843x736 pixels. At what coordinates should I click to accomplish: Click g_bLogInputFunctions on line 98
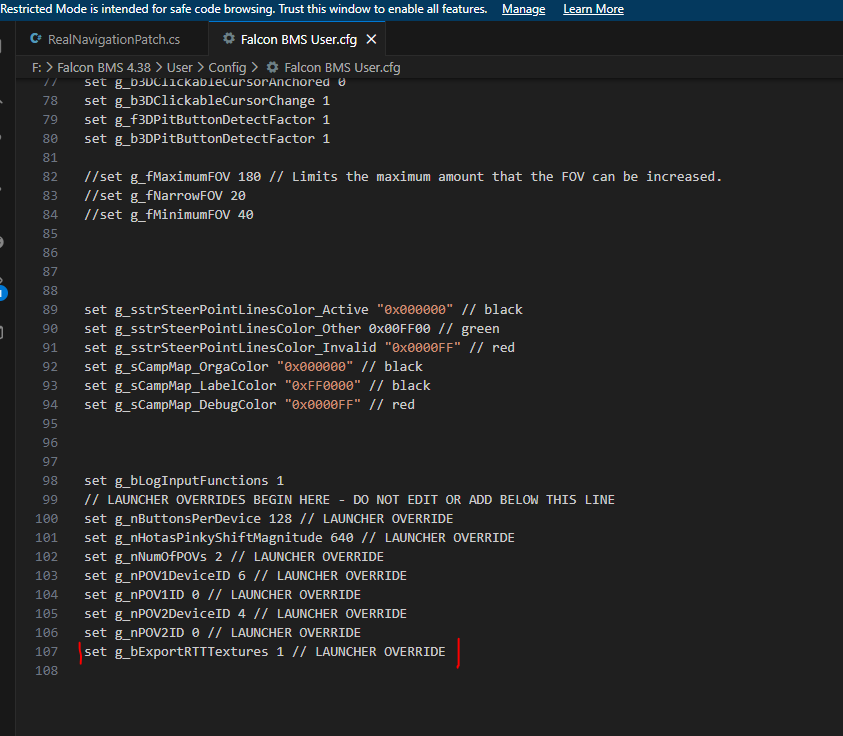pyautogui.click(x=191, y=481)
